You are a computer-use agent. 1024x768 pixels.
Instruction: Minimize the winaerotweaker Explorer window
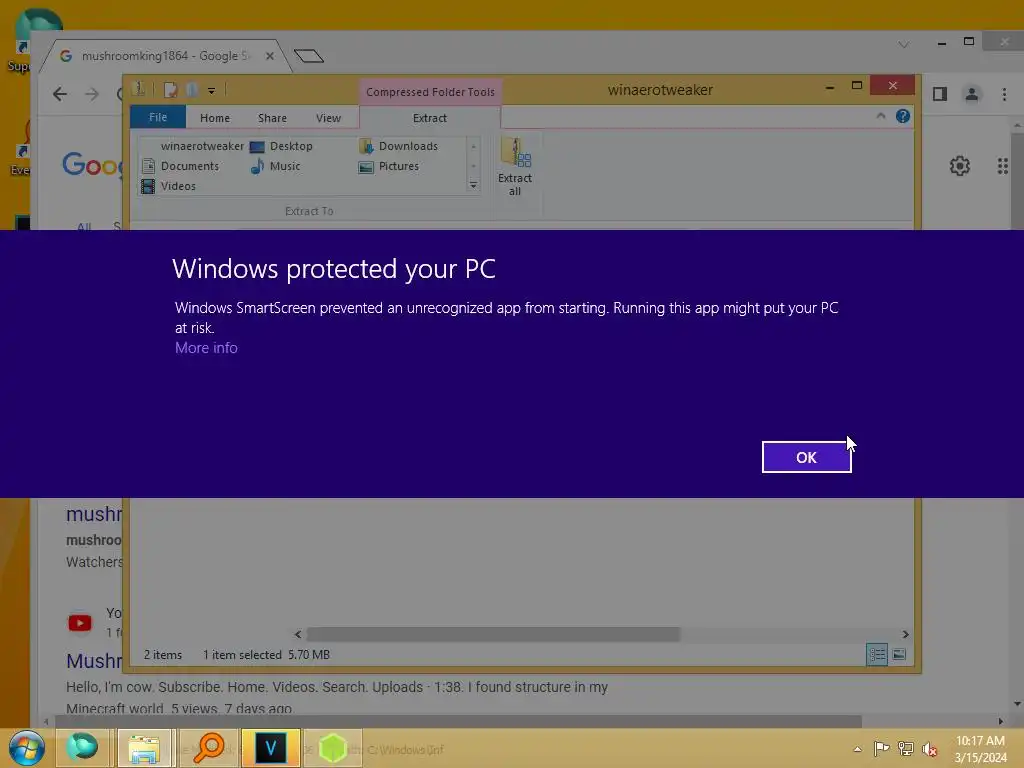829,86
